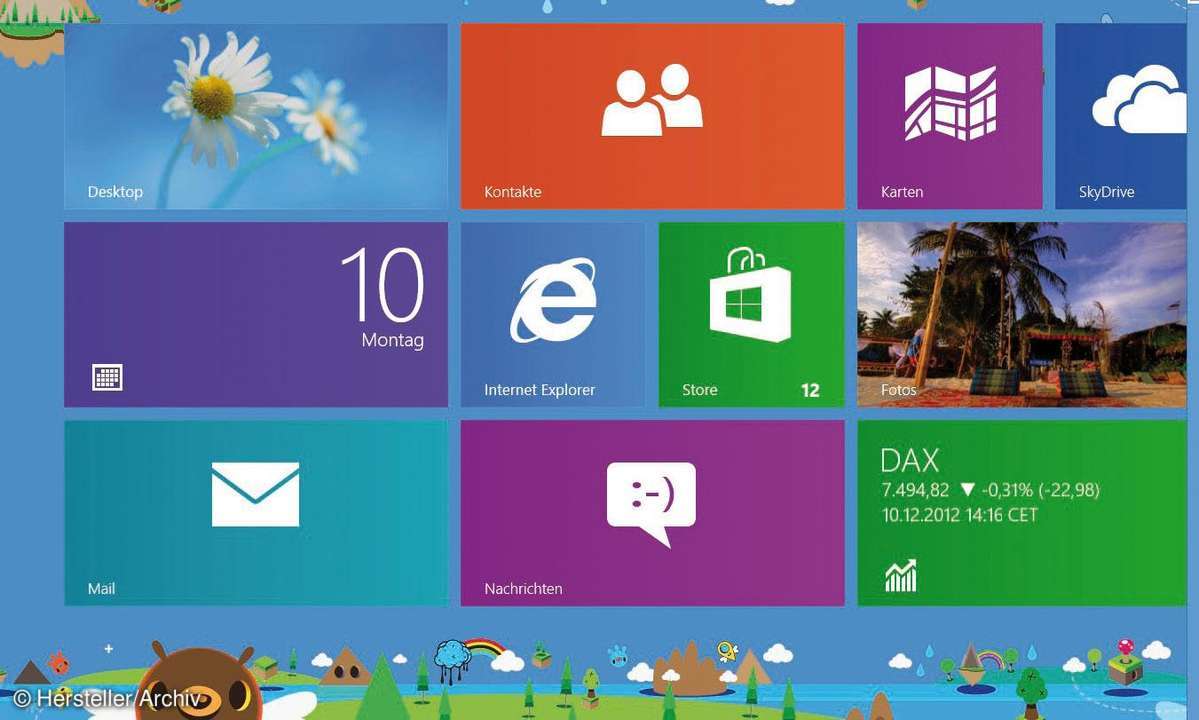Open the Nachrichten smiley speech bubble
Viewport: 1199px width, 720px height.
pyautogui.click(x=651, y=504)
